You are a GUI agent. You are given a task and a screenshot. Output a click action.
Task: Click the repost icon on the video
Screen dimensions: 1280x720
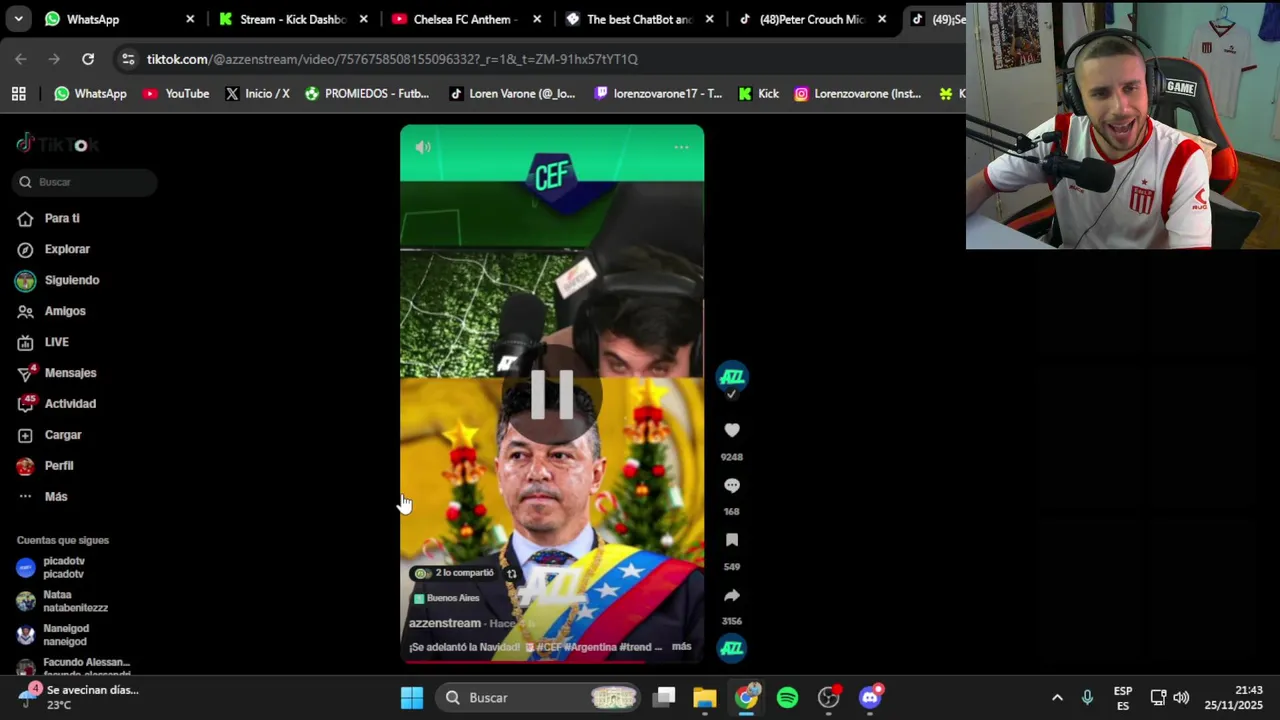512,574
